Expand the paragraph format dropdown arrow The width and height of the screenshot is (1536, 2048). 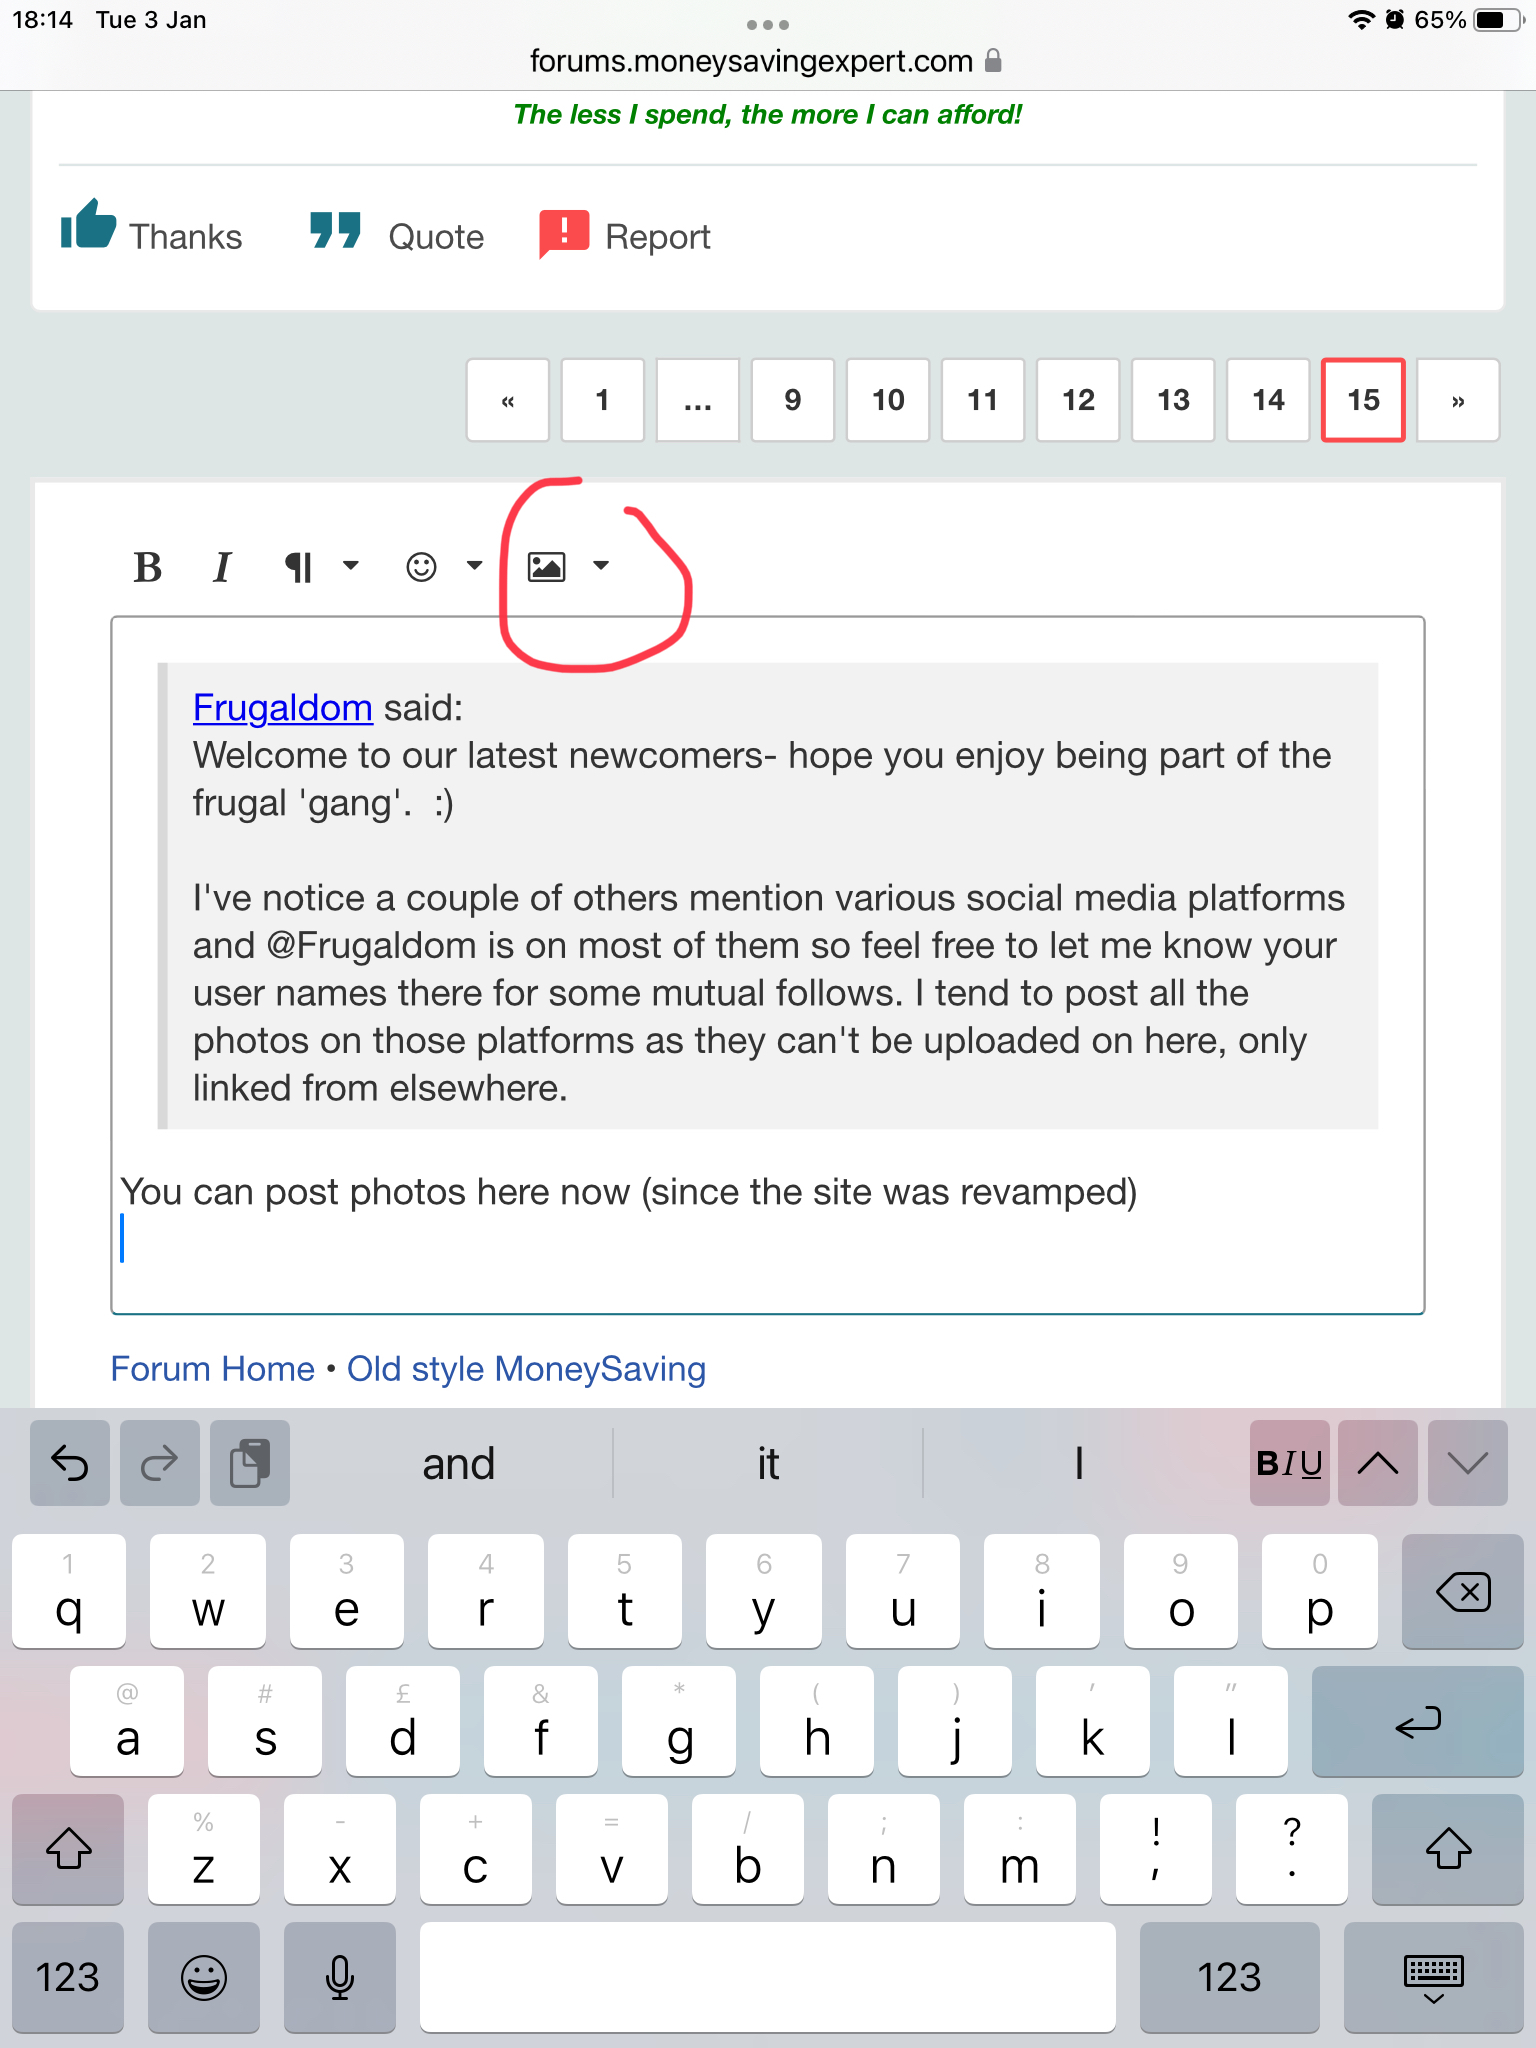click(350, 566)
